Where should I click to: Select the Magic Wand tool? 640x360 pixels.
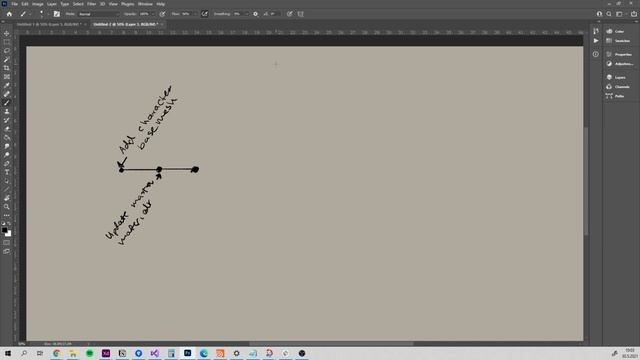click(x=7, y=60)
